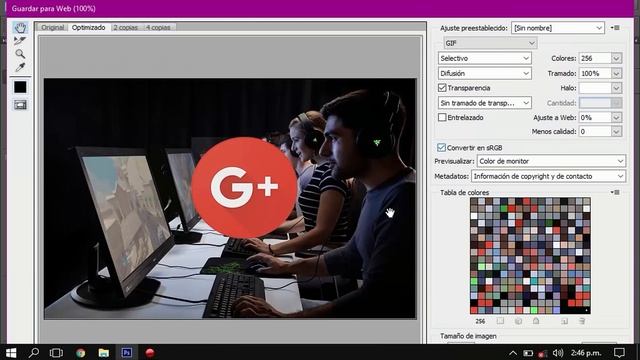
Task: Open the GIF file format dropdown
Action: click(490, 43)
